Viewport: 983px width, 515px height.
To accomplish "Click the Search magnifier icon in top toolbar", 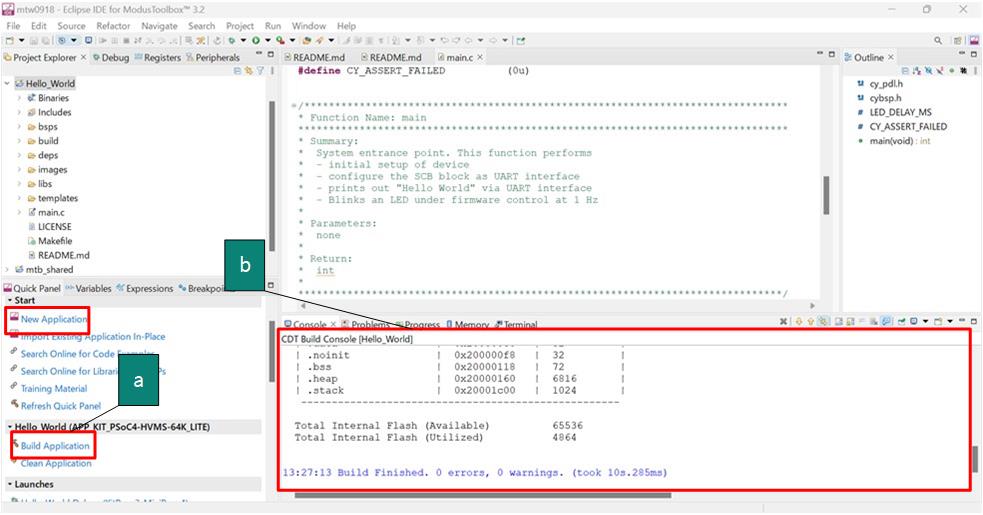I will click(938, 41).
